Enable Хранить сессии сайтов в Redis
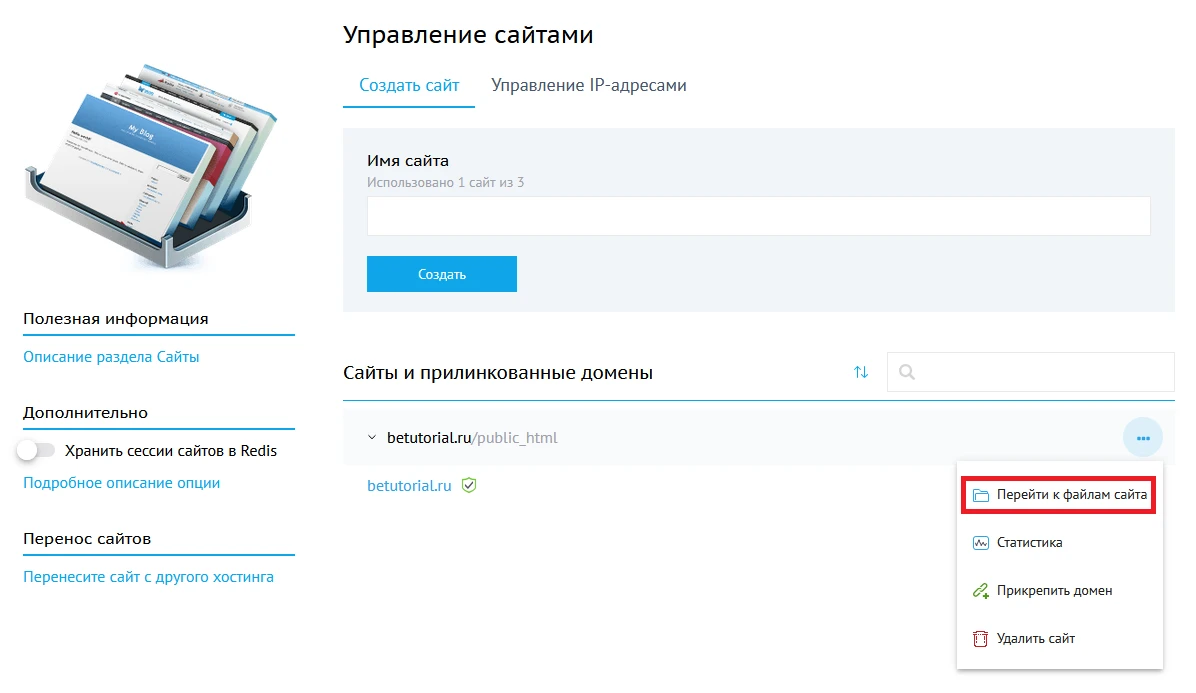Screen dimensions: 1196x693 click(37, 450)
